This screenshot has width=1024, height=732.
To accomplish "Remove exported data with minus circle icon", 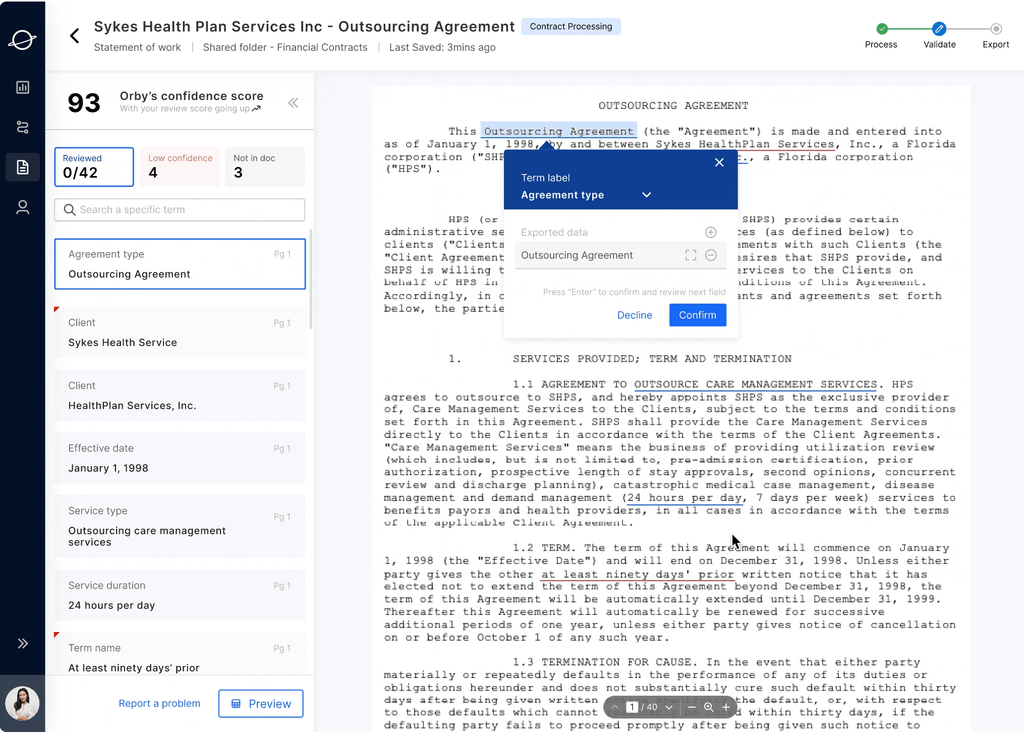I will tap(711, 255).
